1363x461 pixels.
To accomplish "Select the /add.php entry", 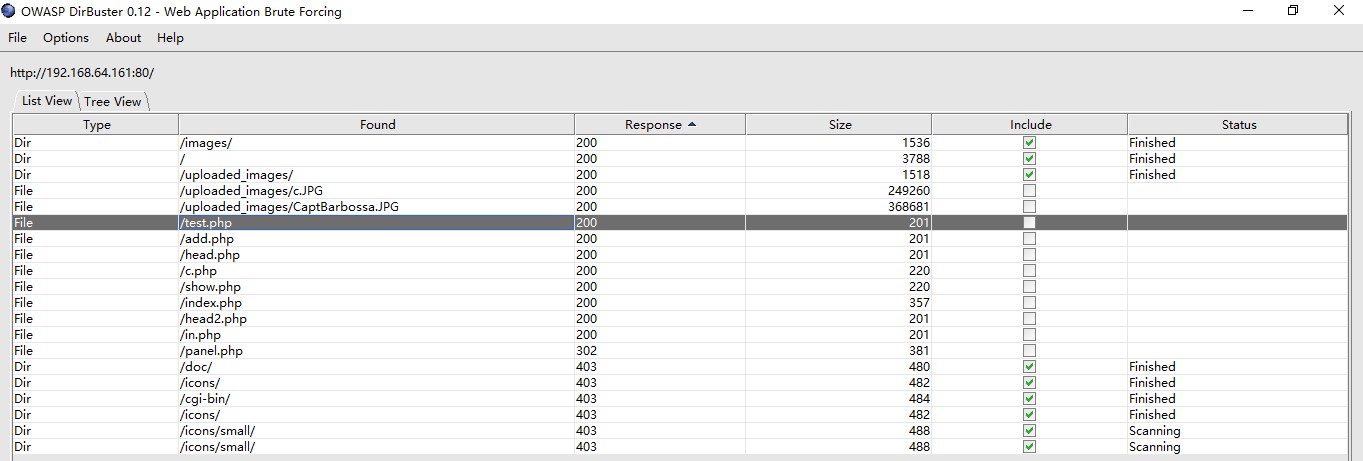I will 207,239.
